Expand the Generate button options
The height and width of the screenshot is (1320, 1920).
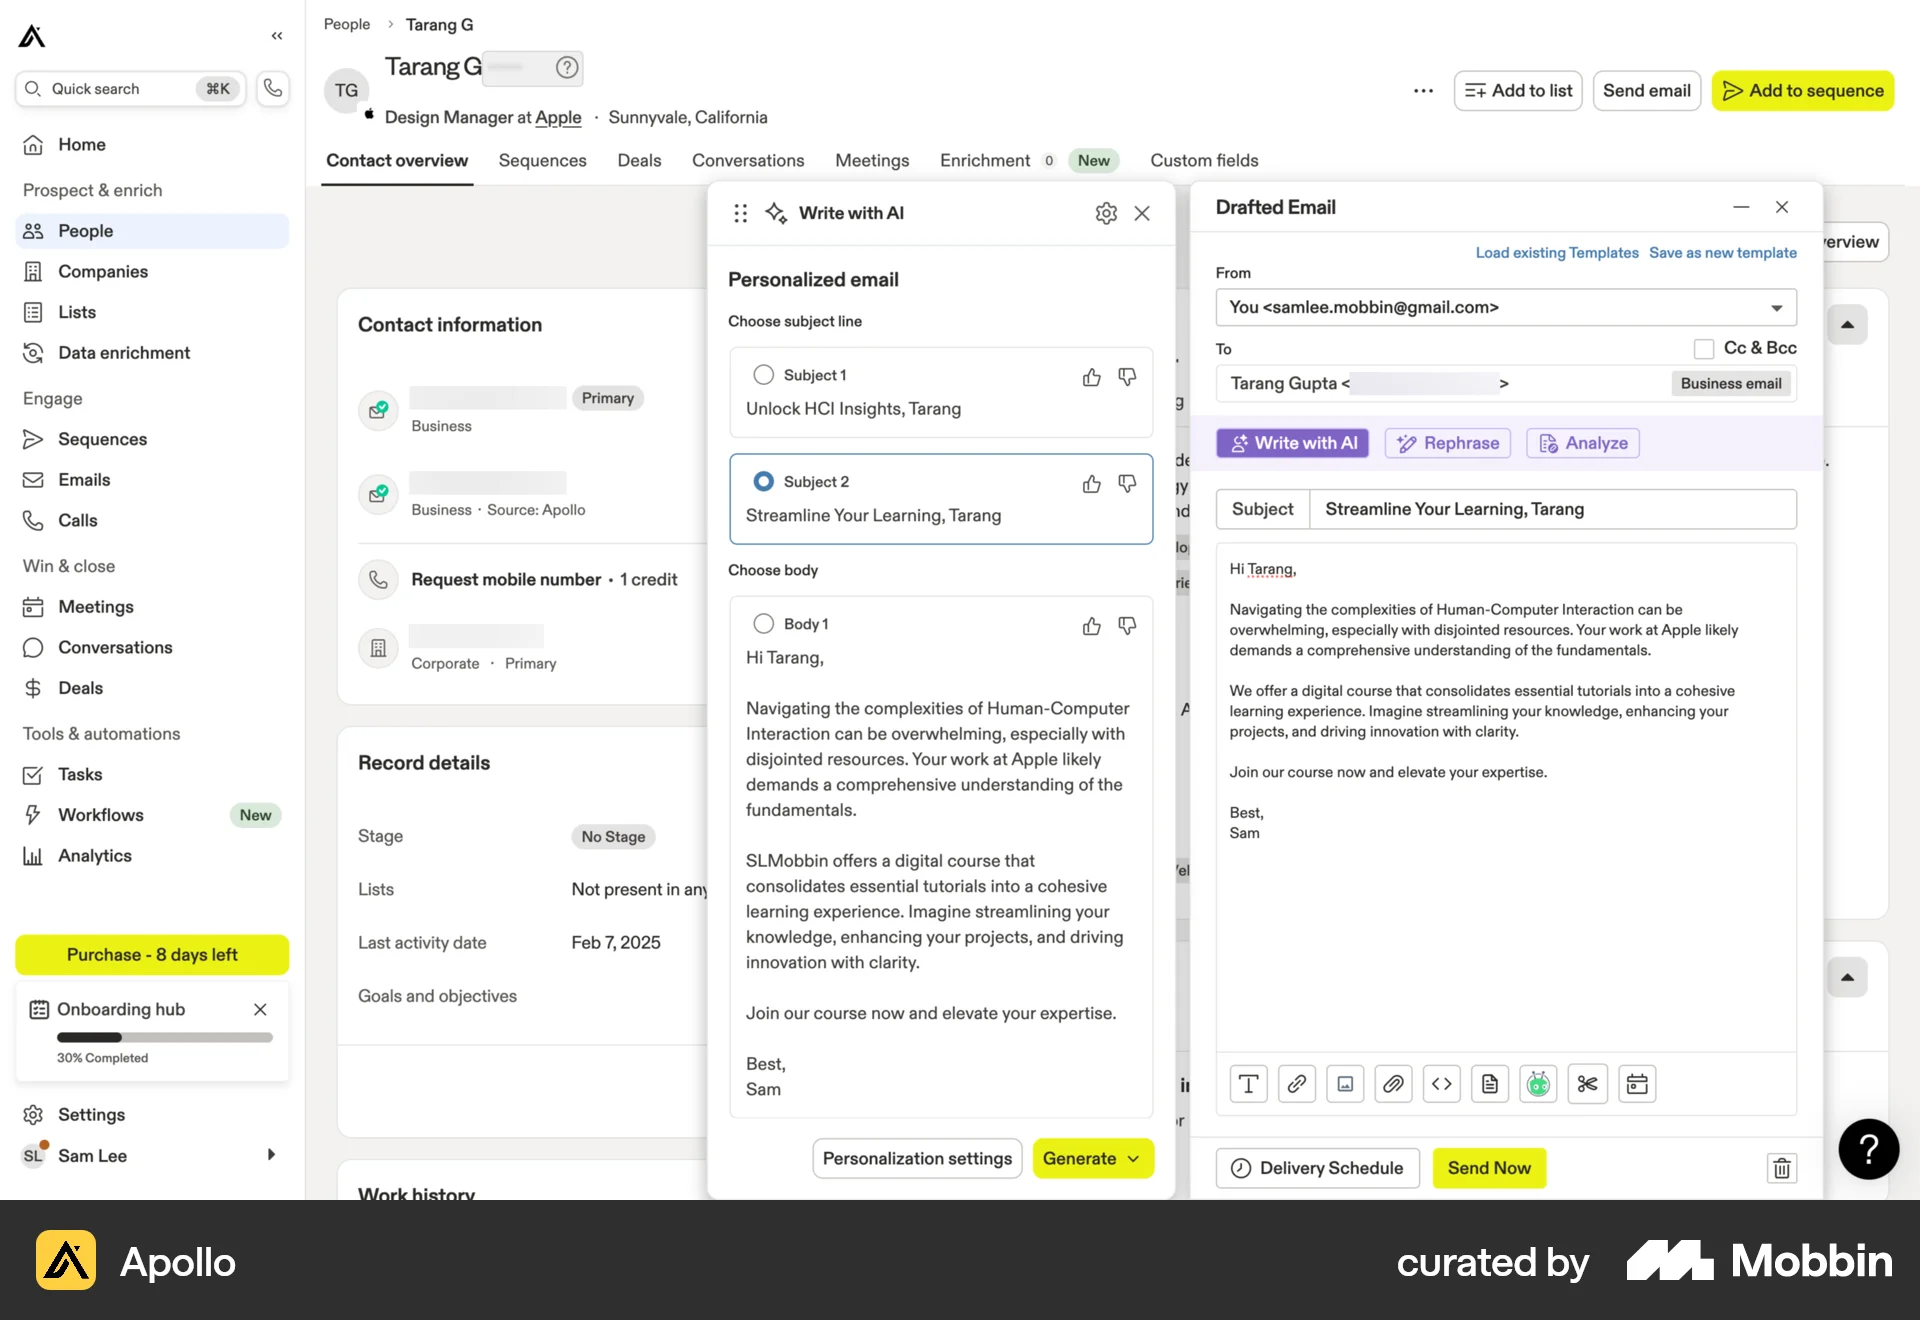[1133, 1158]
